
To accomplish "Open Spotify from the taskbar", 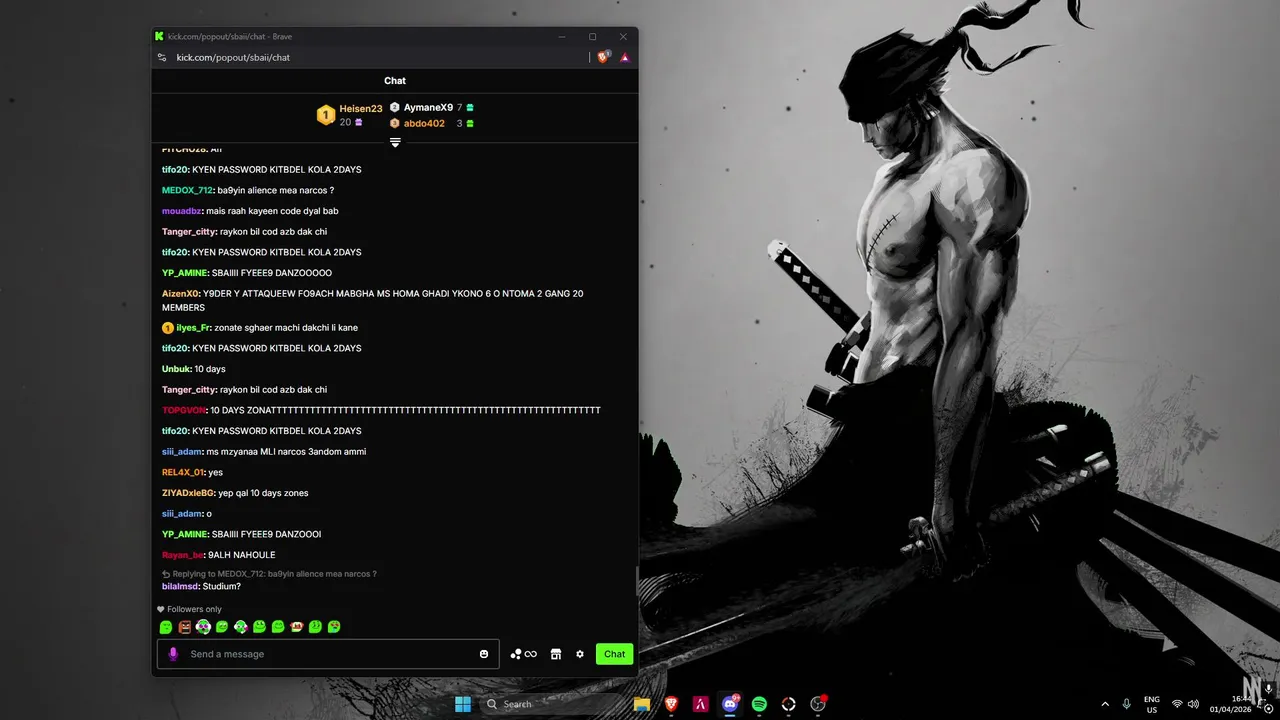I will (x=759, y=704).
